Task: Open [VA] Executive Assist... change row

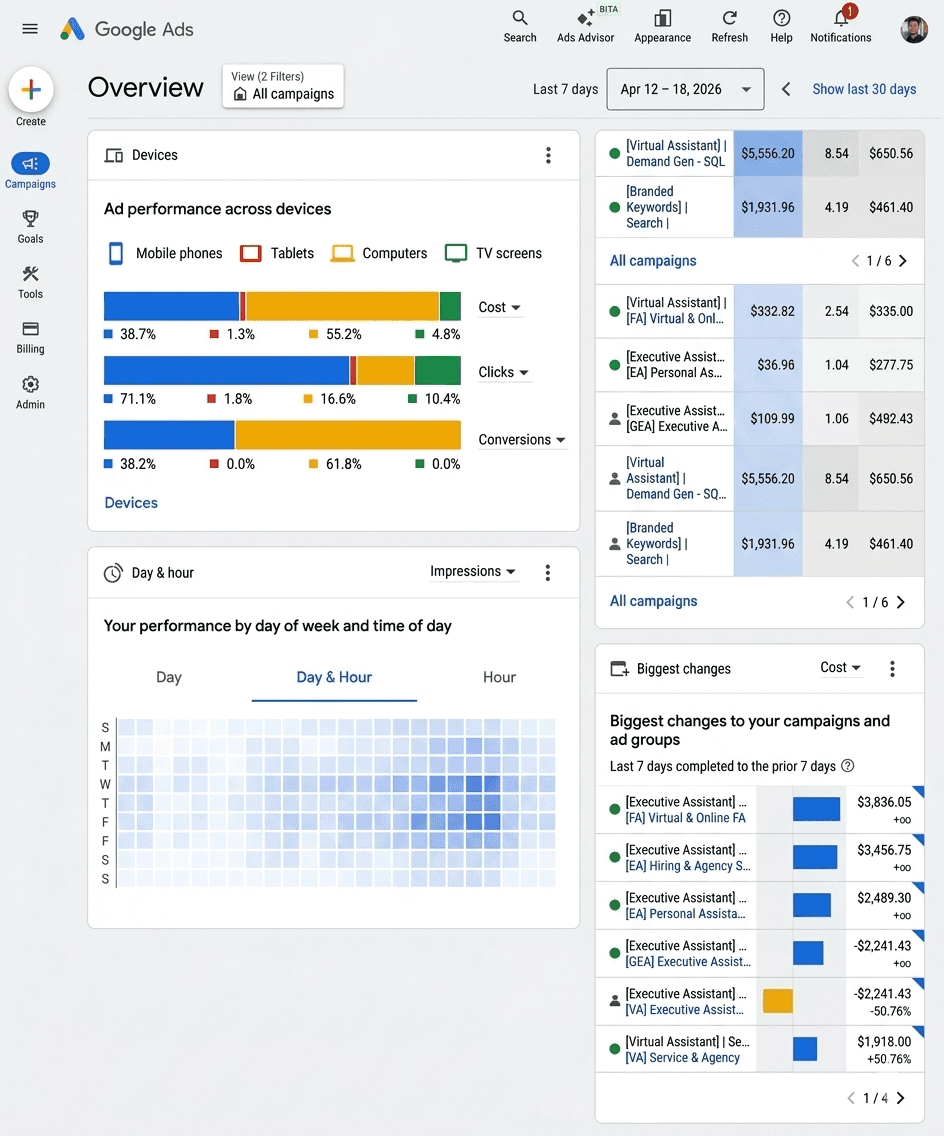Action: click(760, 1002)
